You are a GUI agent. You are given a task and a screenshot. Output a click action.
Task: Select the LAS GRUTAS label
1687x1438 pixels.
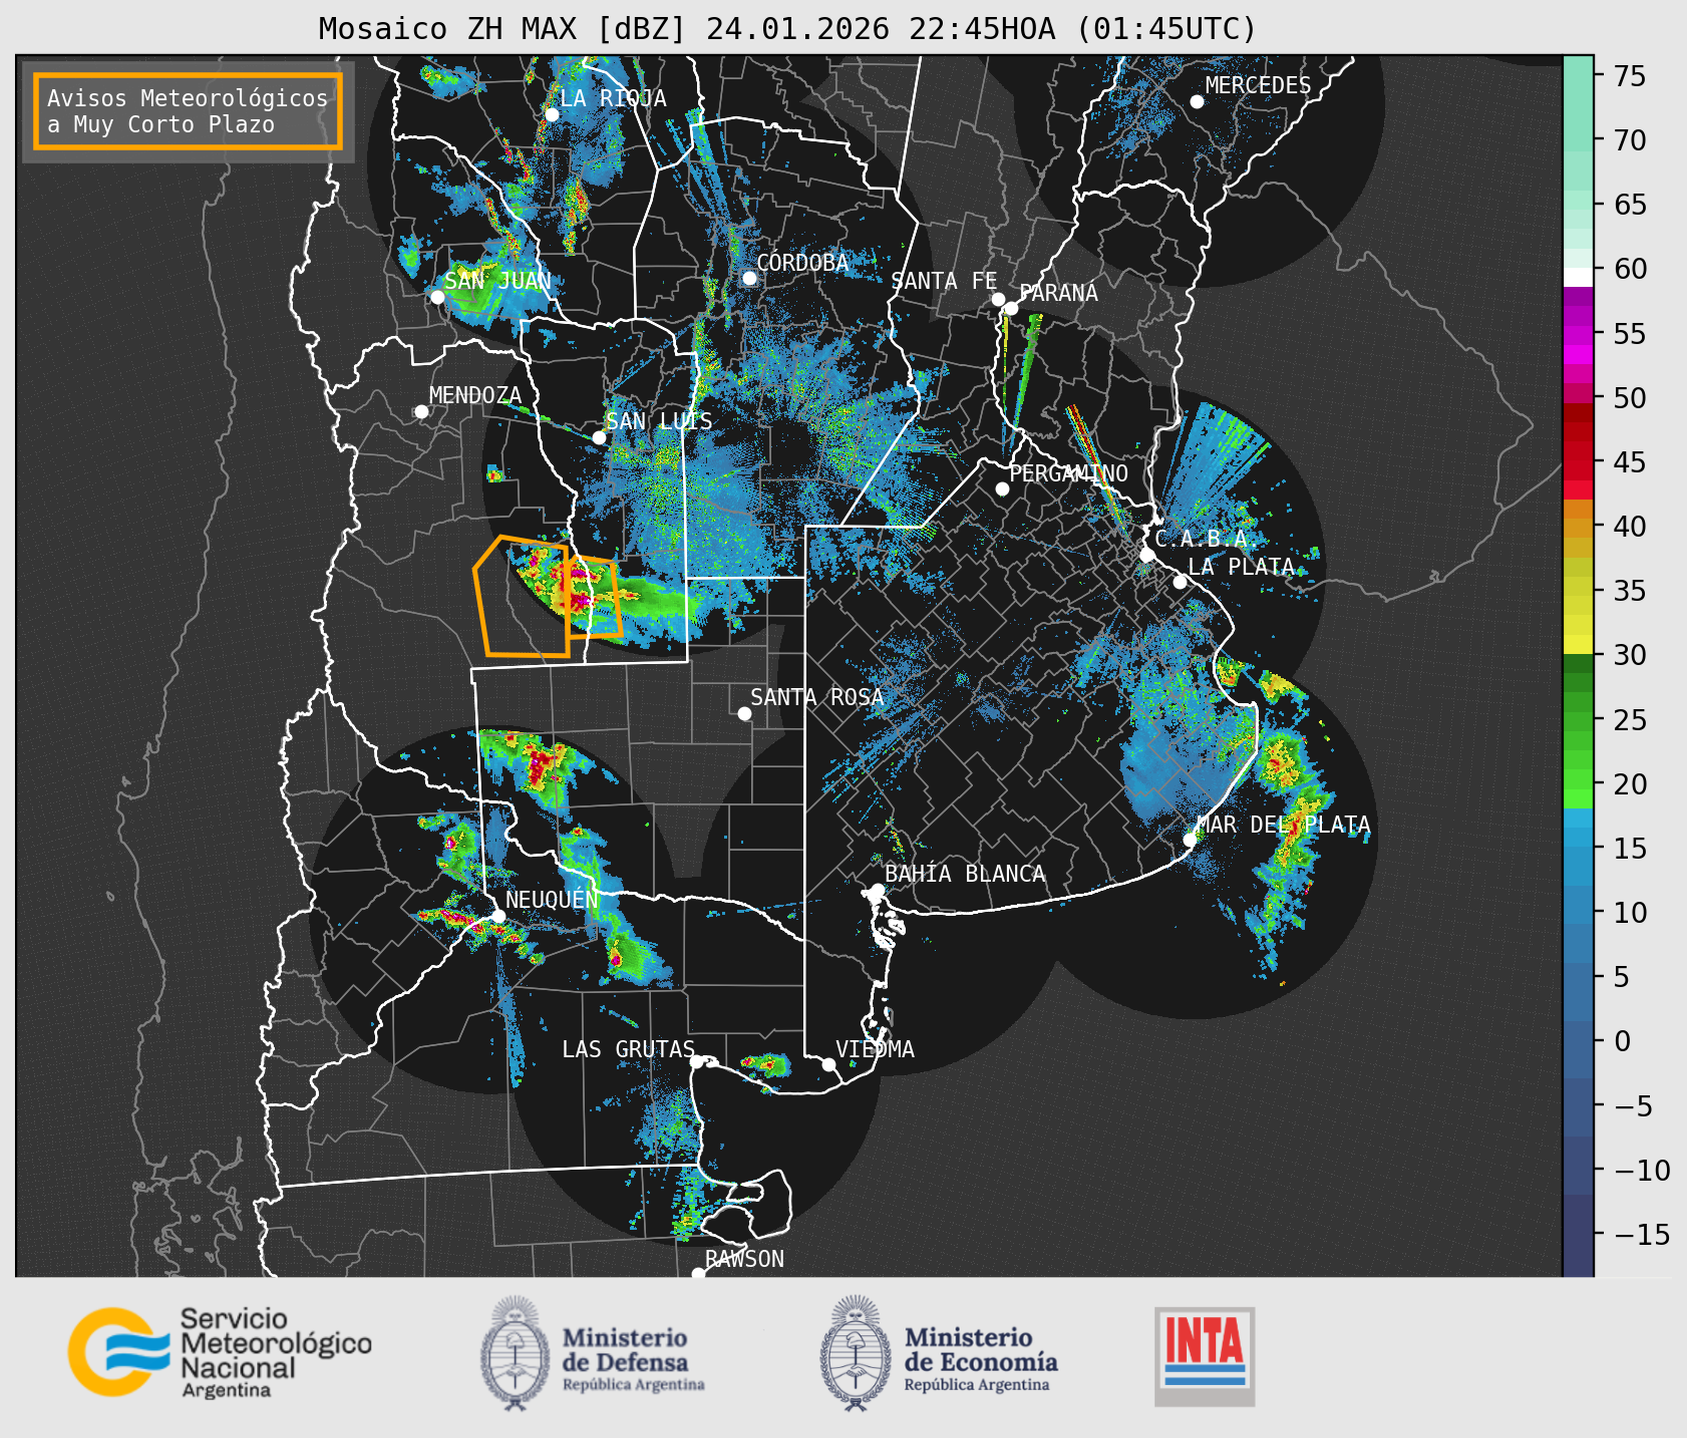coord(628,1049)
